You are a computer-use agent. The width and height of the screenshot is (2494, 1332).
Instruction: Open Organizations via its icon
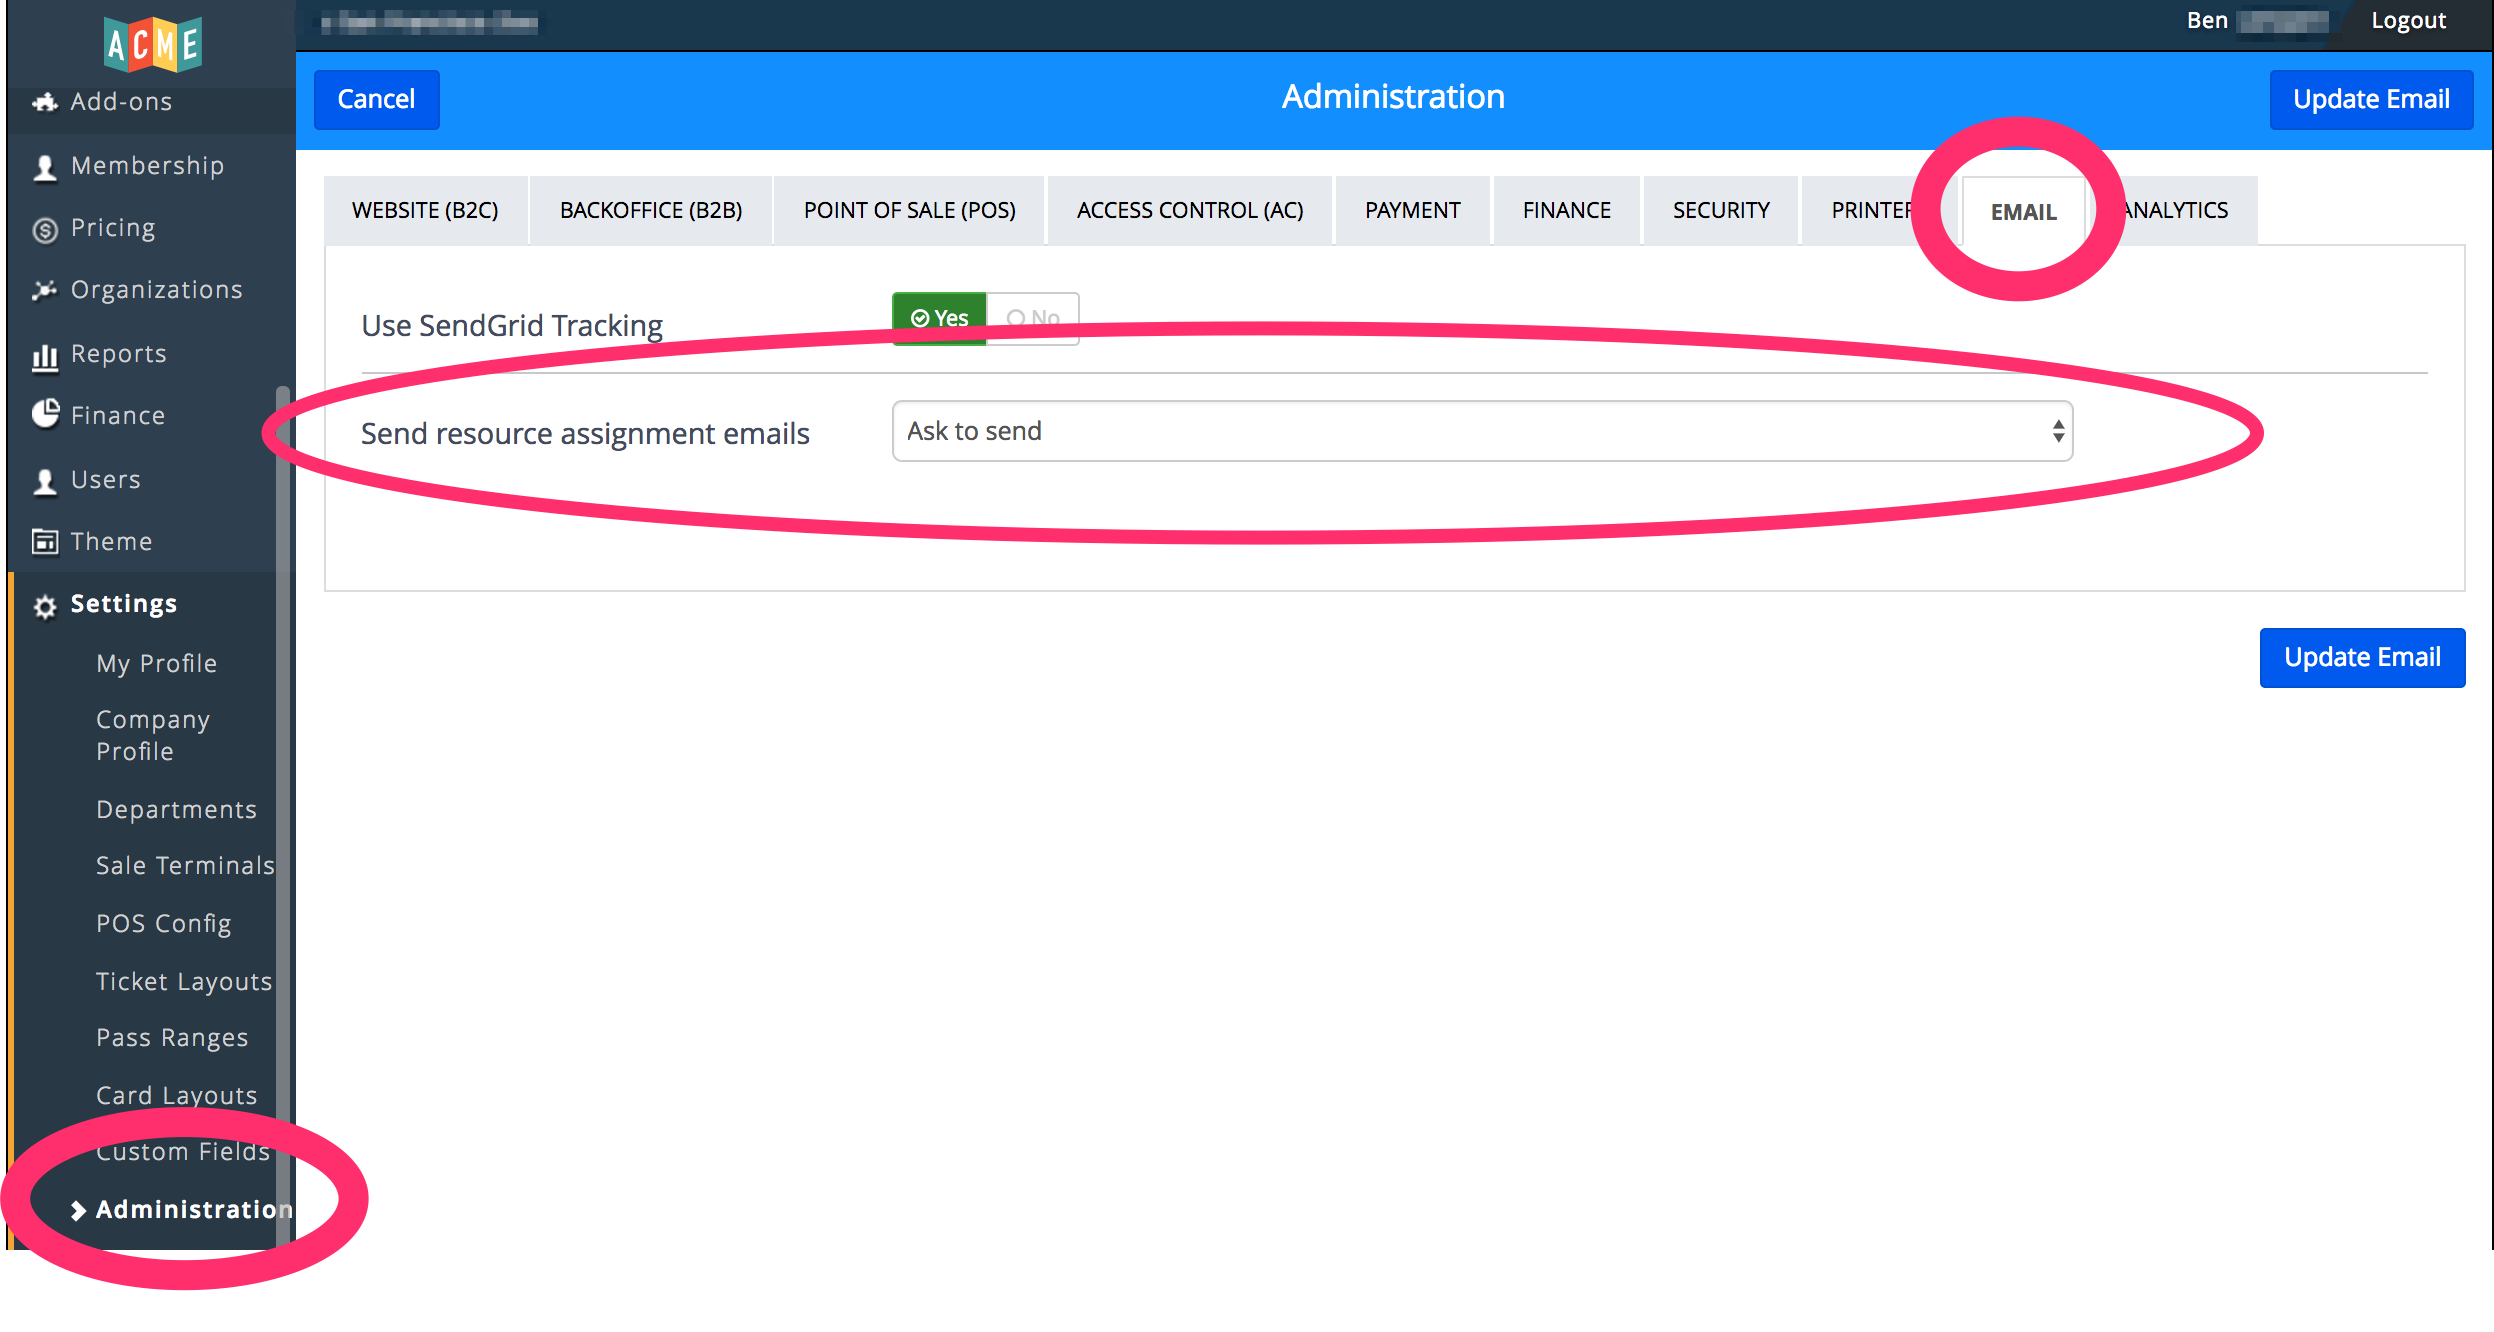click(45, 290)
